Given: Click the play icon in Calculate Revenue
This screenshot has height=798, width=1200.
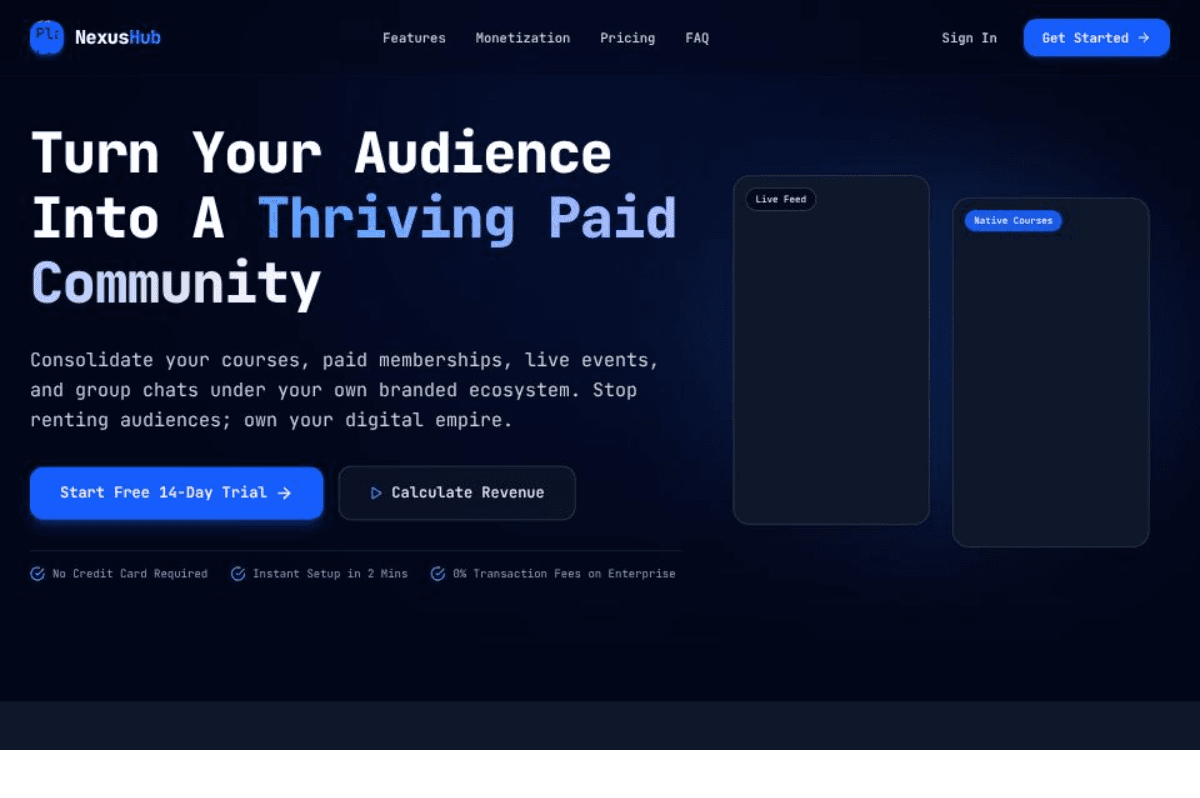Looking at the screenshot, I should click(x=376, y=493).
